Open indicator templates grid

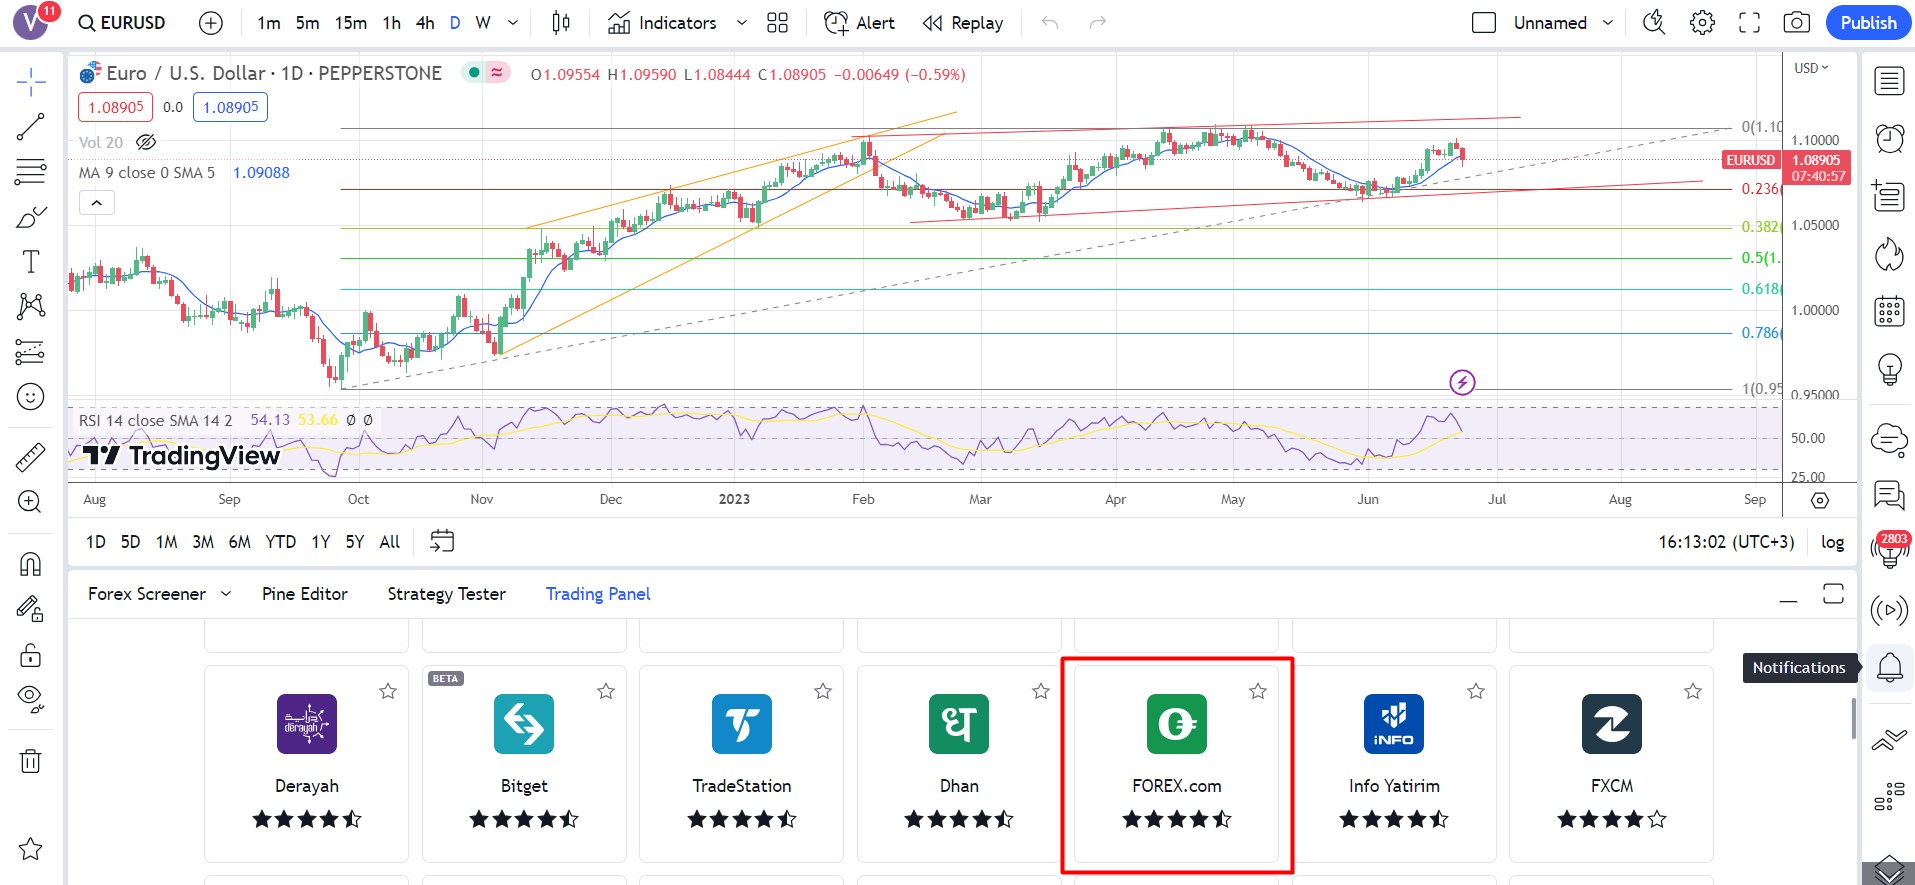[x=777, y=23]
